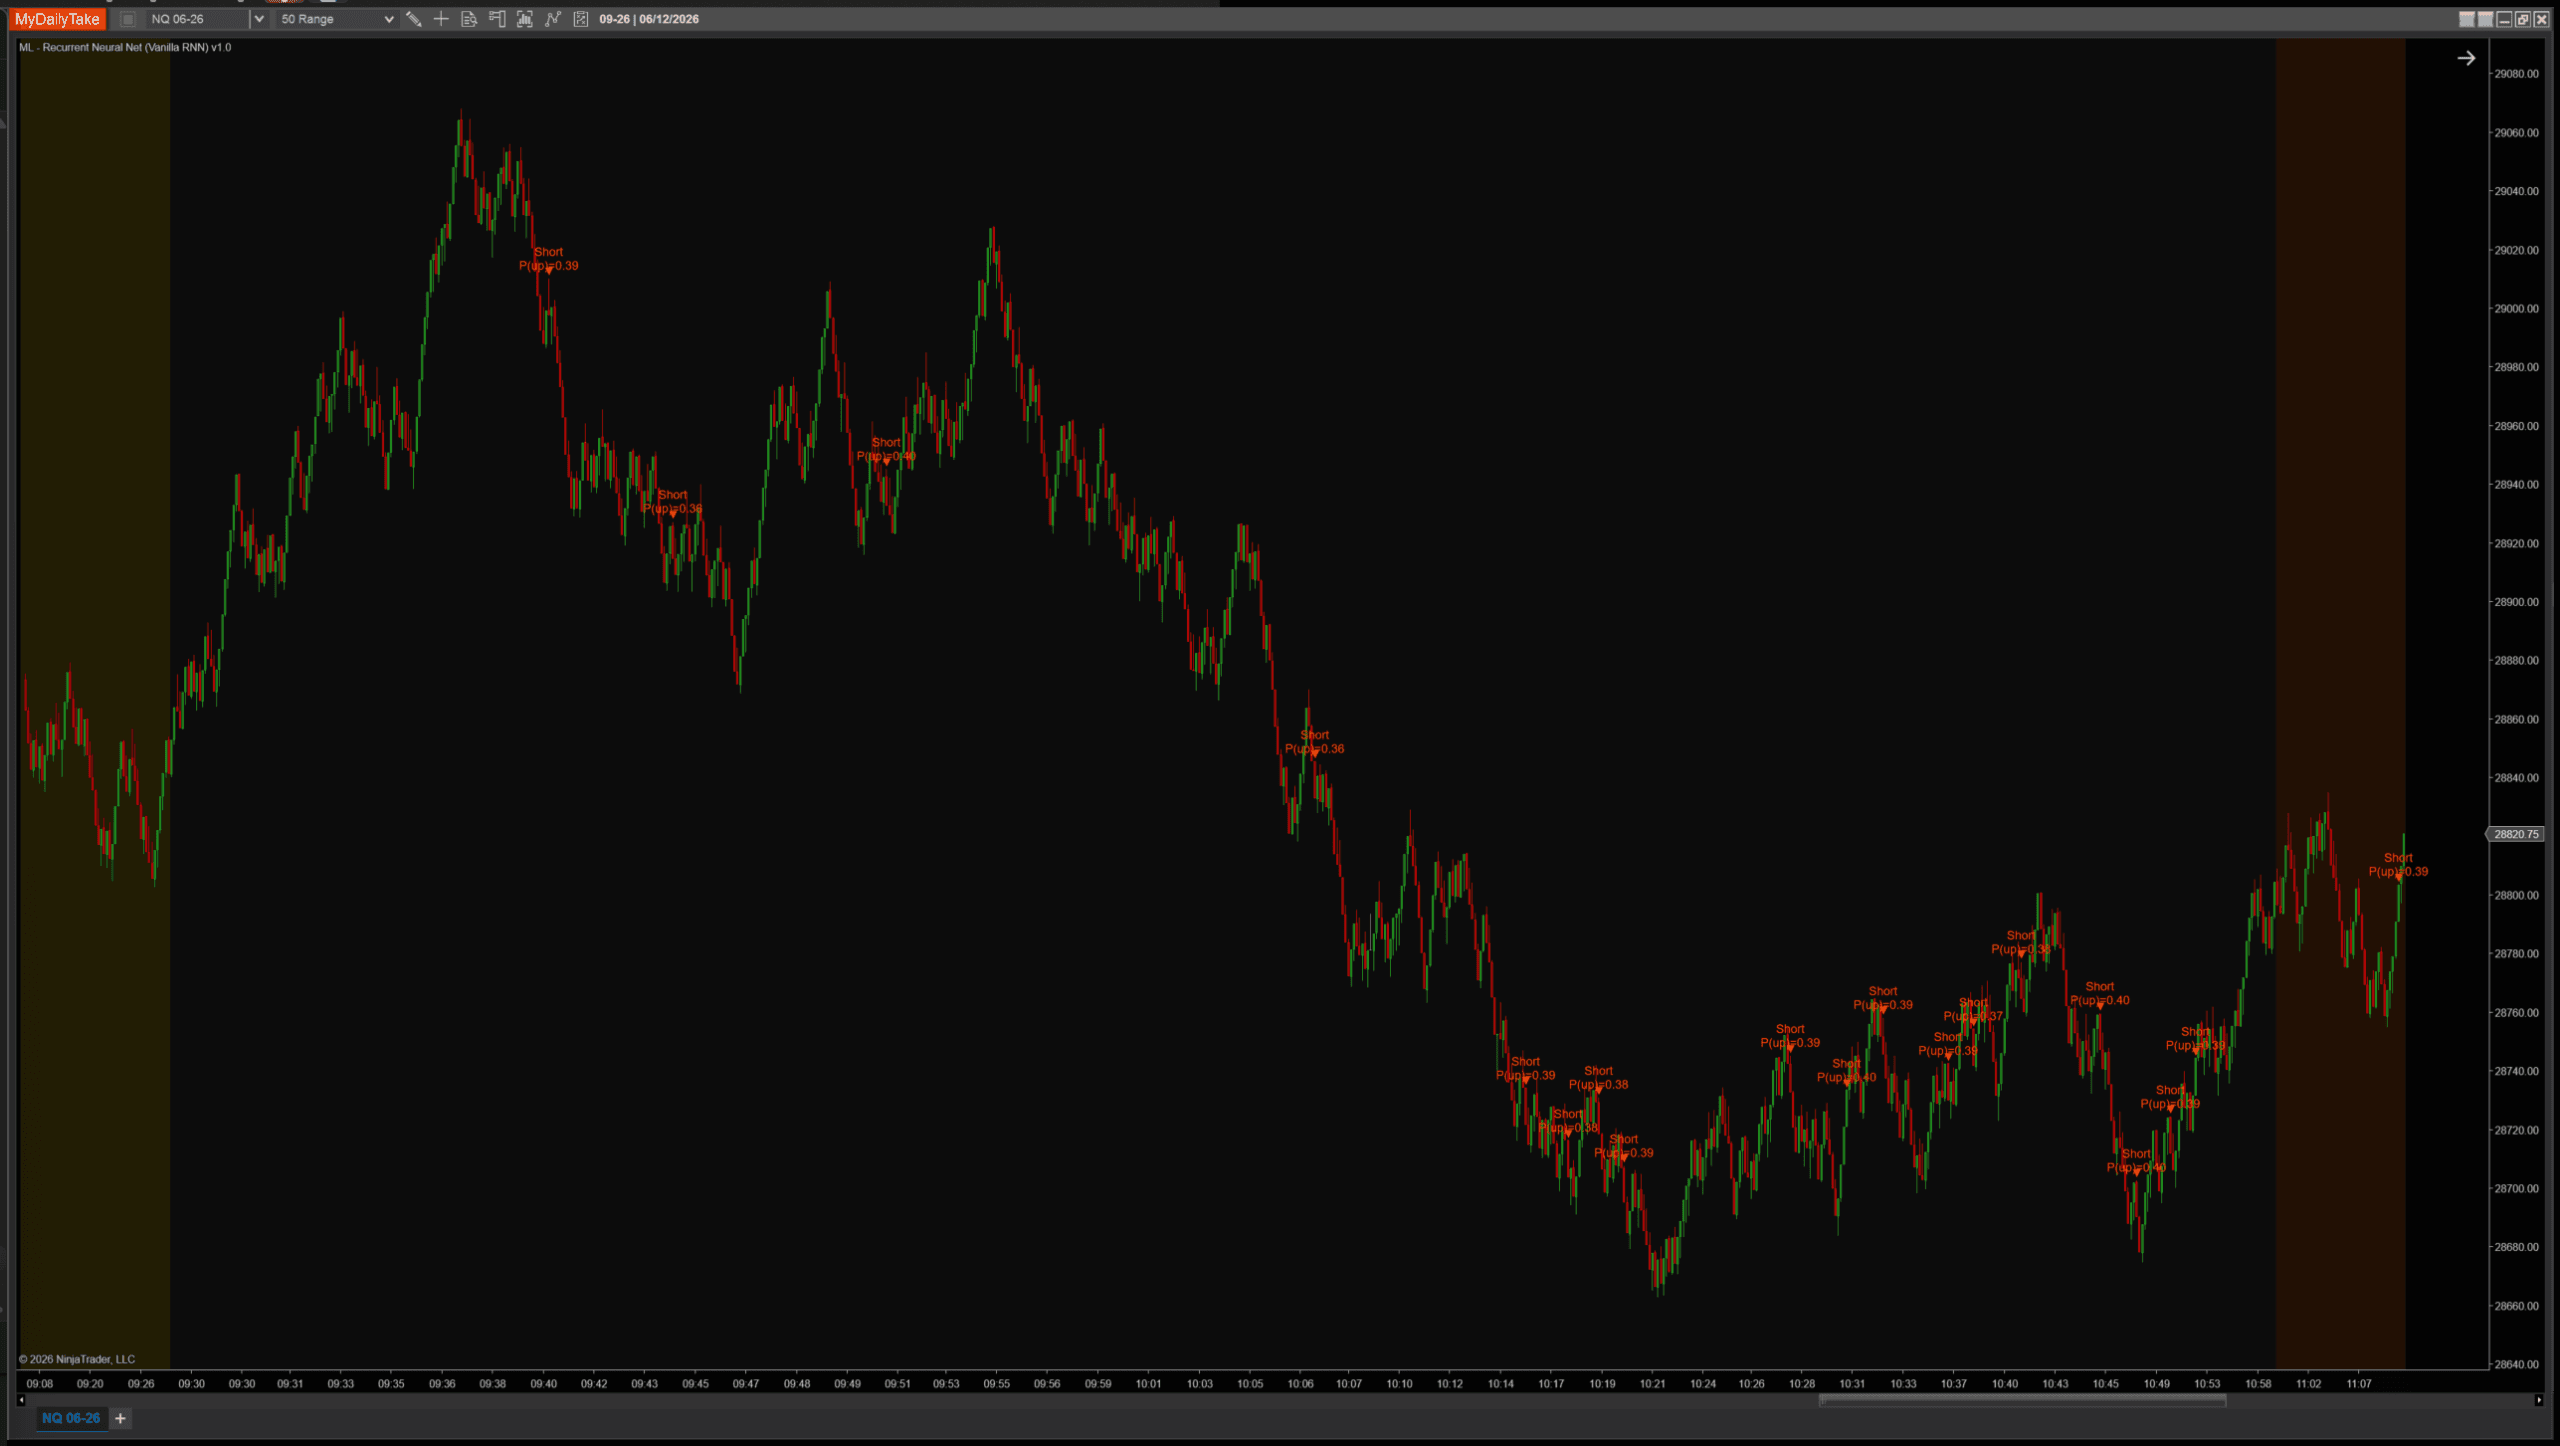
Task: Open the instrument selector dropdown arrow
Action: [x=259, y=19]
